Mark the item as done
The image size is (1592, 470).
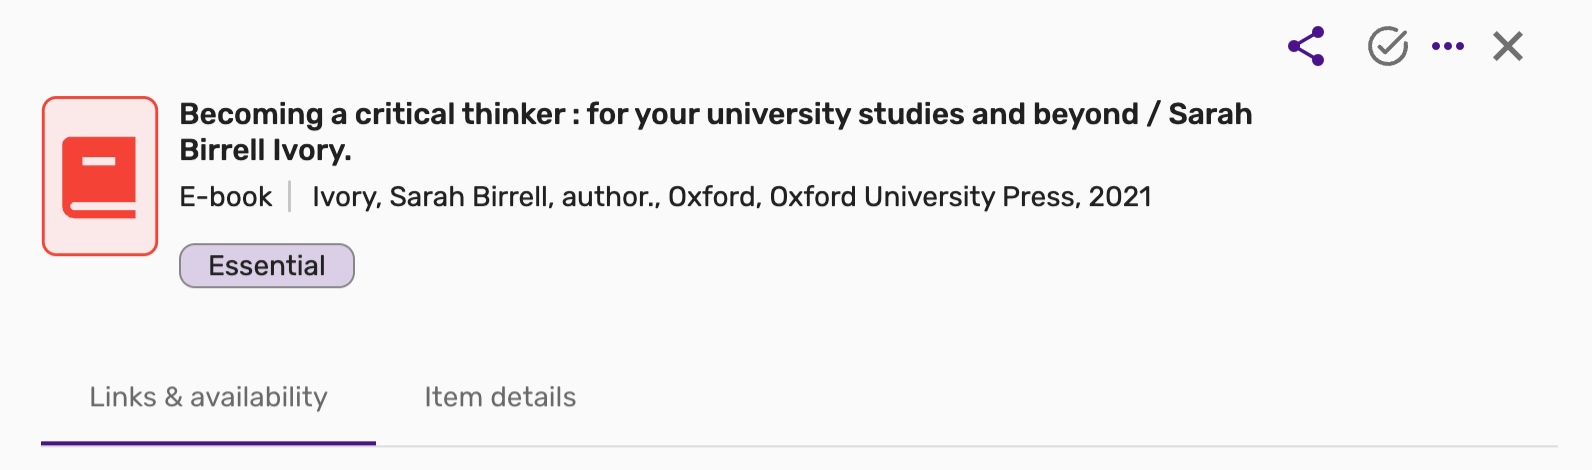tap(1387, 46)
